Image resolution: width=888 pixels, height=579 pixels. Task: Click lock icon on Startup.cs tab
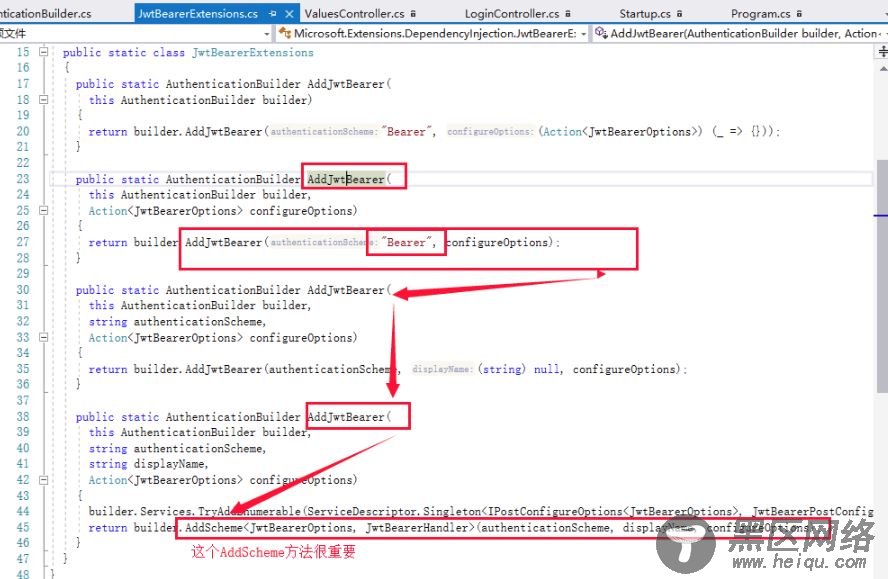pyautogui.click(x=679, y=14)
